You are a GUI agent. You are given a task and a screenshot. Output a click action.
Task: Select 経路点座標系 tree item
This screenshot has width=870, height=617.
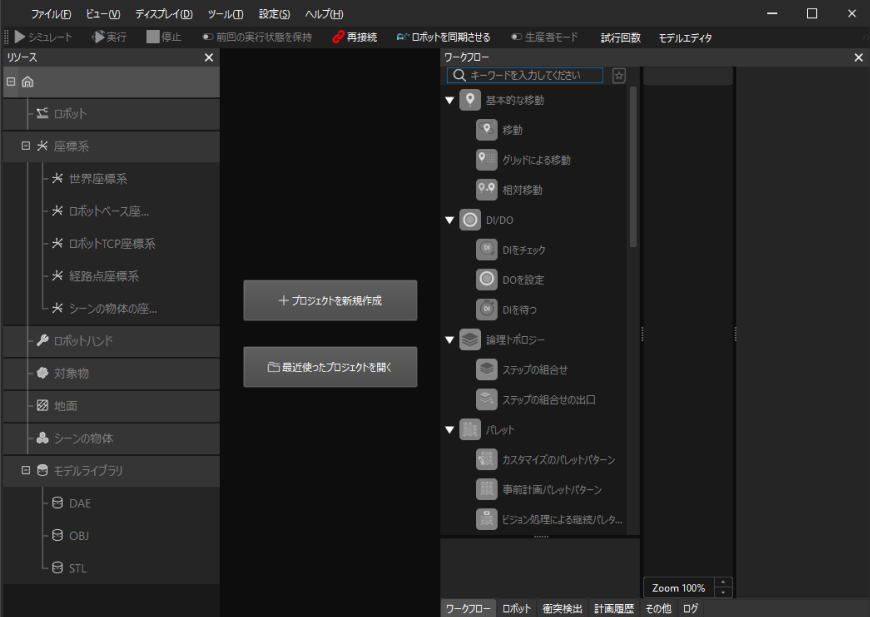point(103,276)
